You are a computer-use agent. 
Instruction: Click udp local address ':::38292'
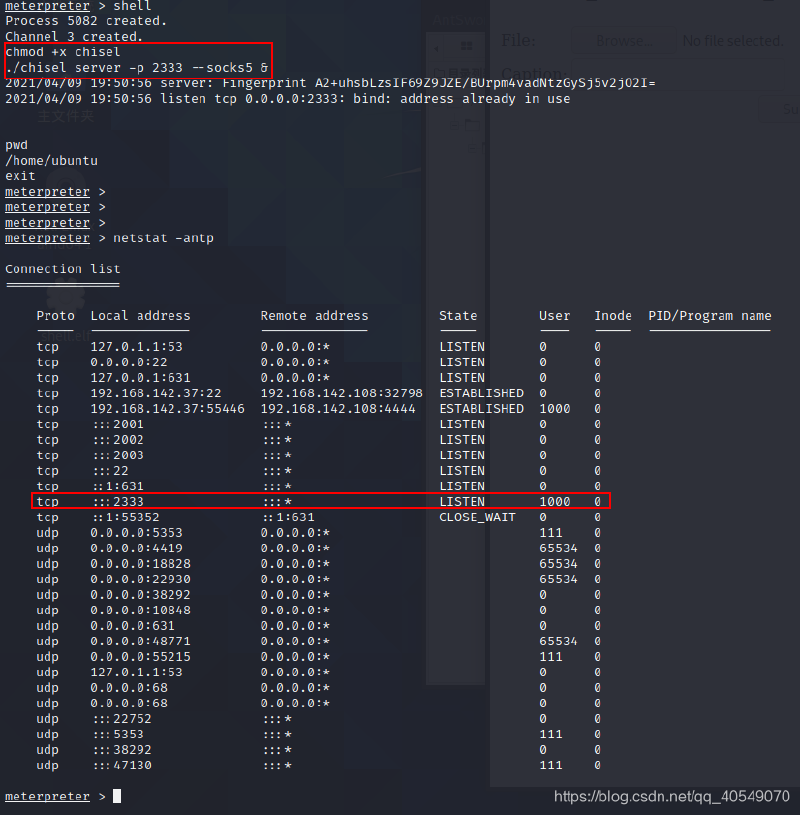[x=123, y=750]
